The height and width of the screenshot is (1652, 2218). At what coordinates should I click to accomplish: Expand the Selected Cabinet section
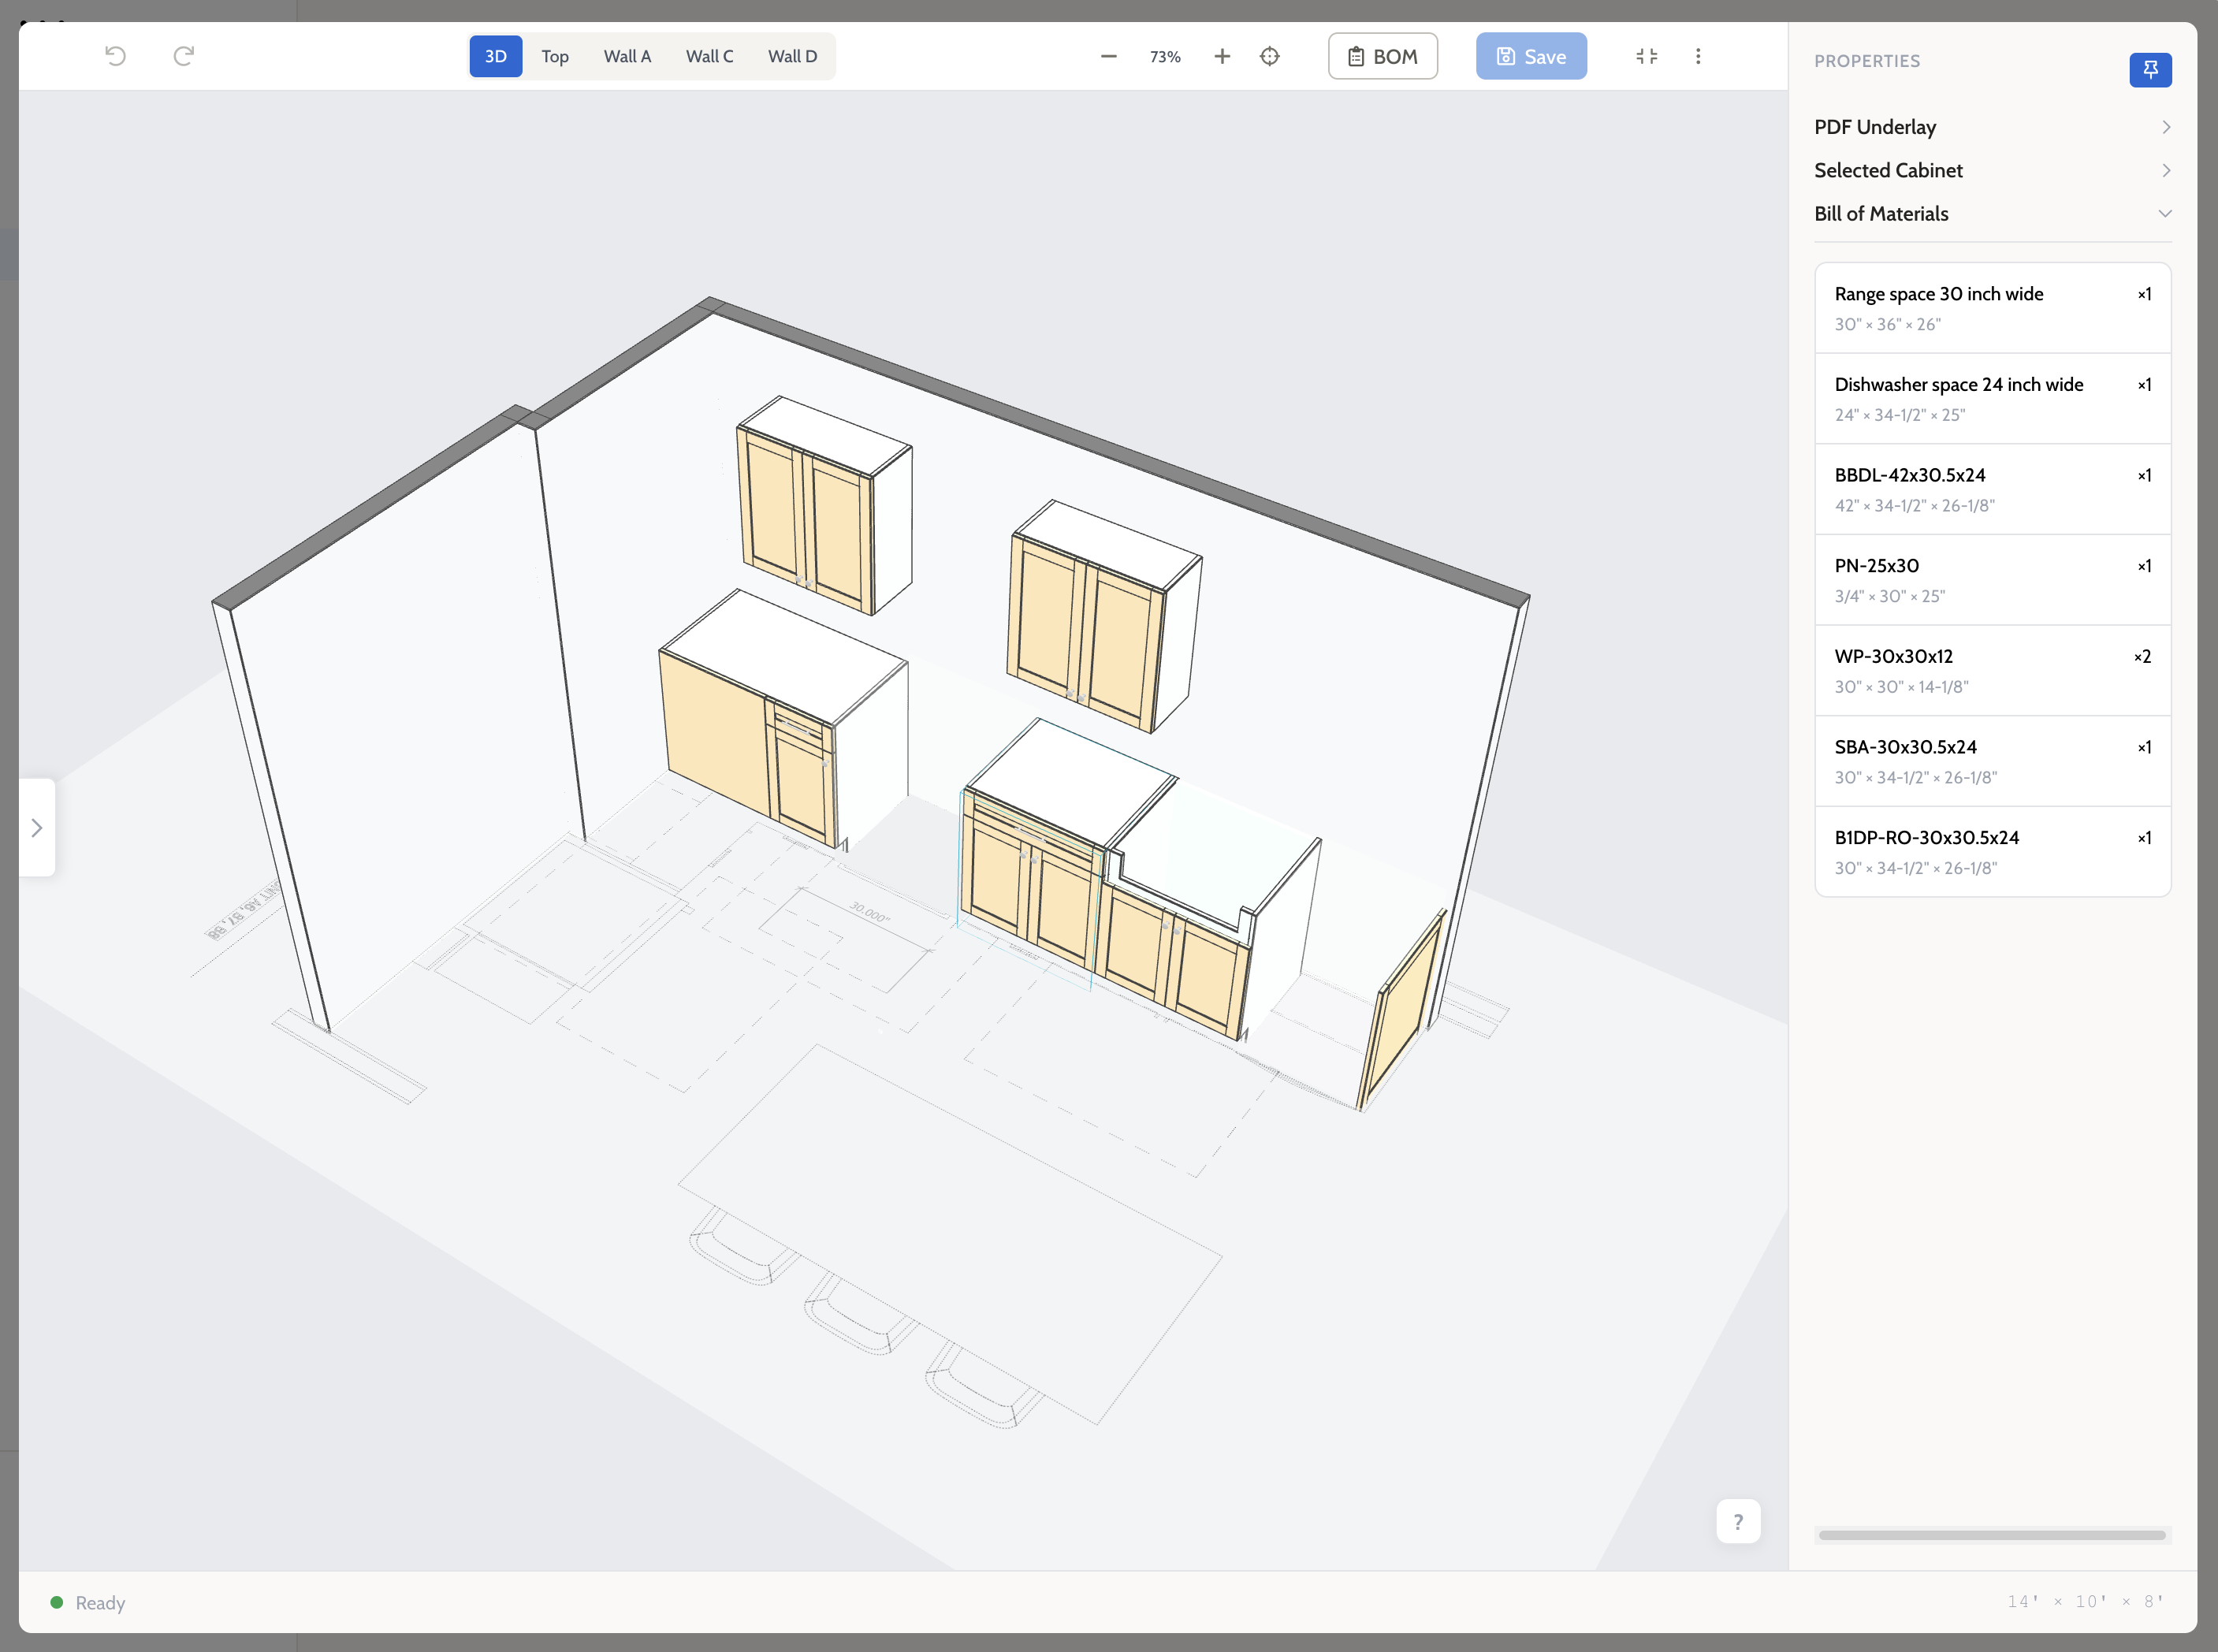coord(1992,170)
